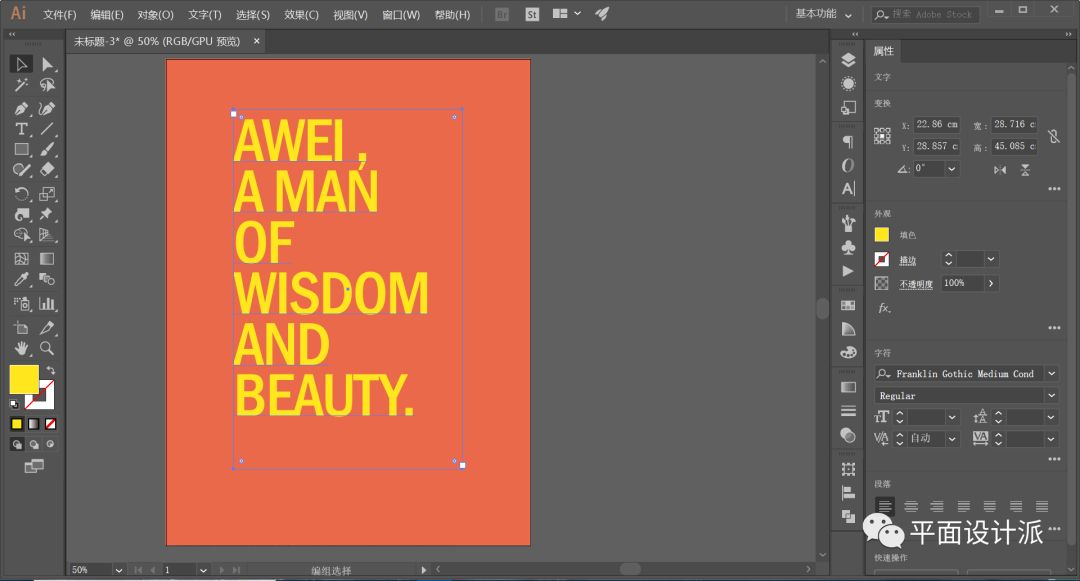This screenshot has width=1080, height=581.
Task: Set color mode to None in toolbar
Action: (50, 424)
